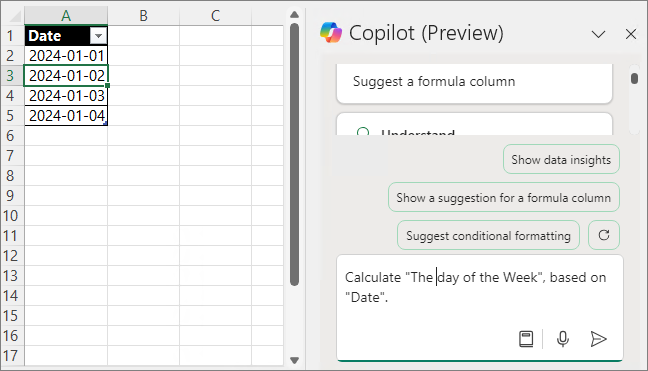Open the Date column filter dropdown
Image resolution: width=648 pixels, height=371 pixels.
pos(98,36)
